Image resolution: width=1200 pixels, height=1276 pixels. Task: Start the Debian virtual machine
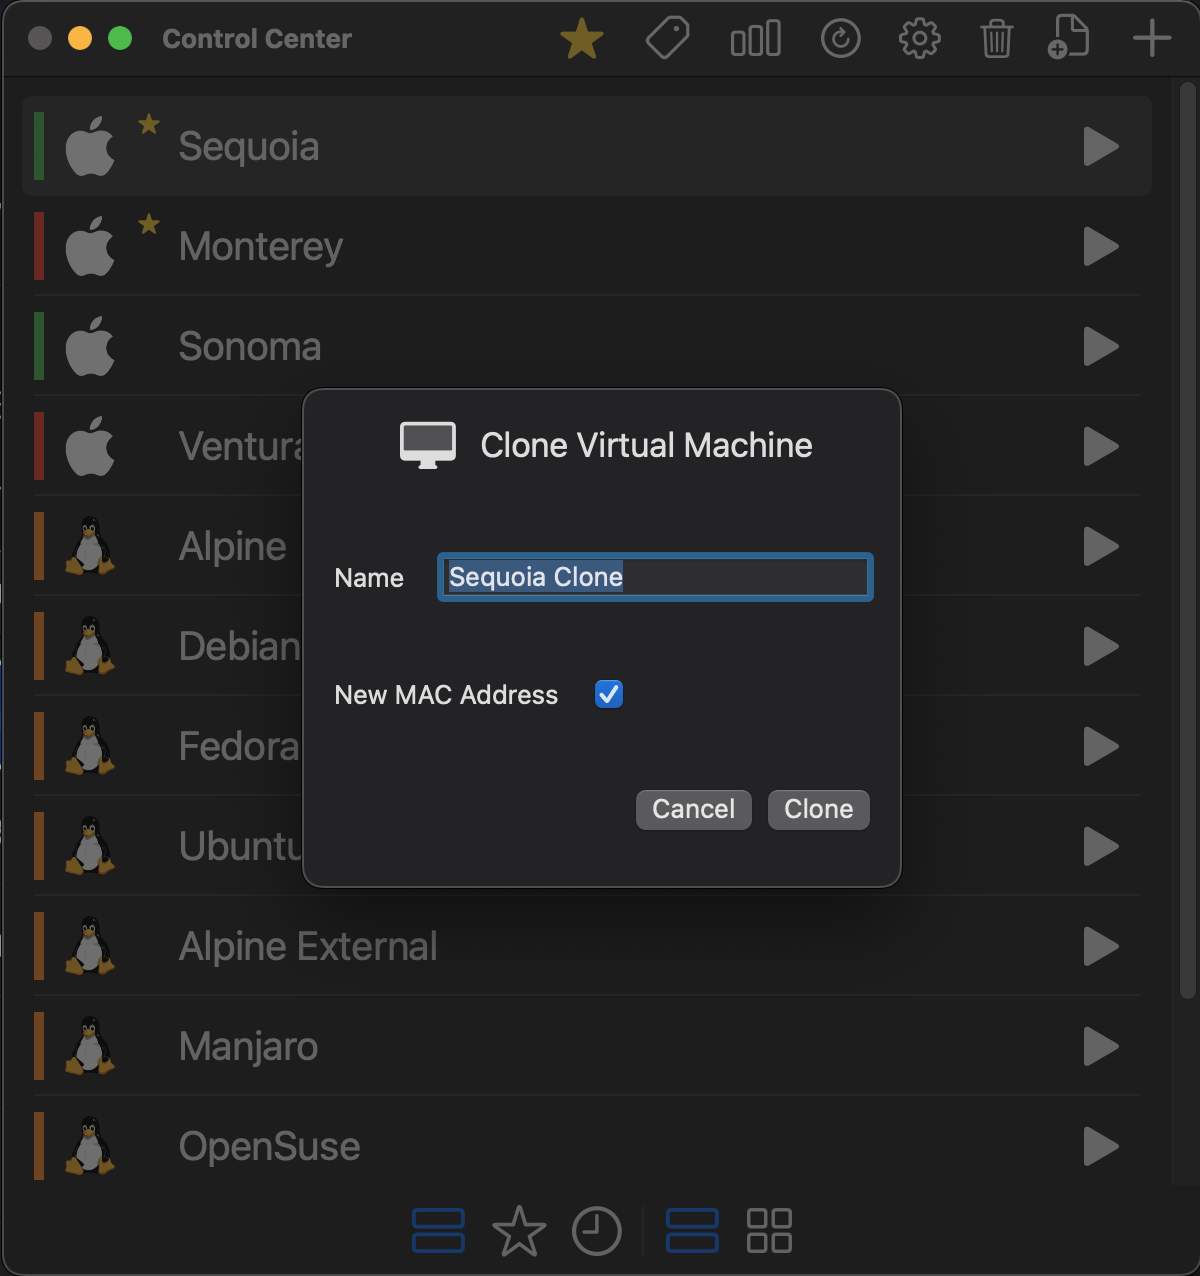1101,647
